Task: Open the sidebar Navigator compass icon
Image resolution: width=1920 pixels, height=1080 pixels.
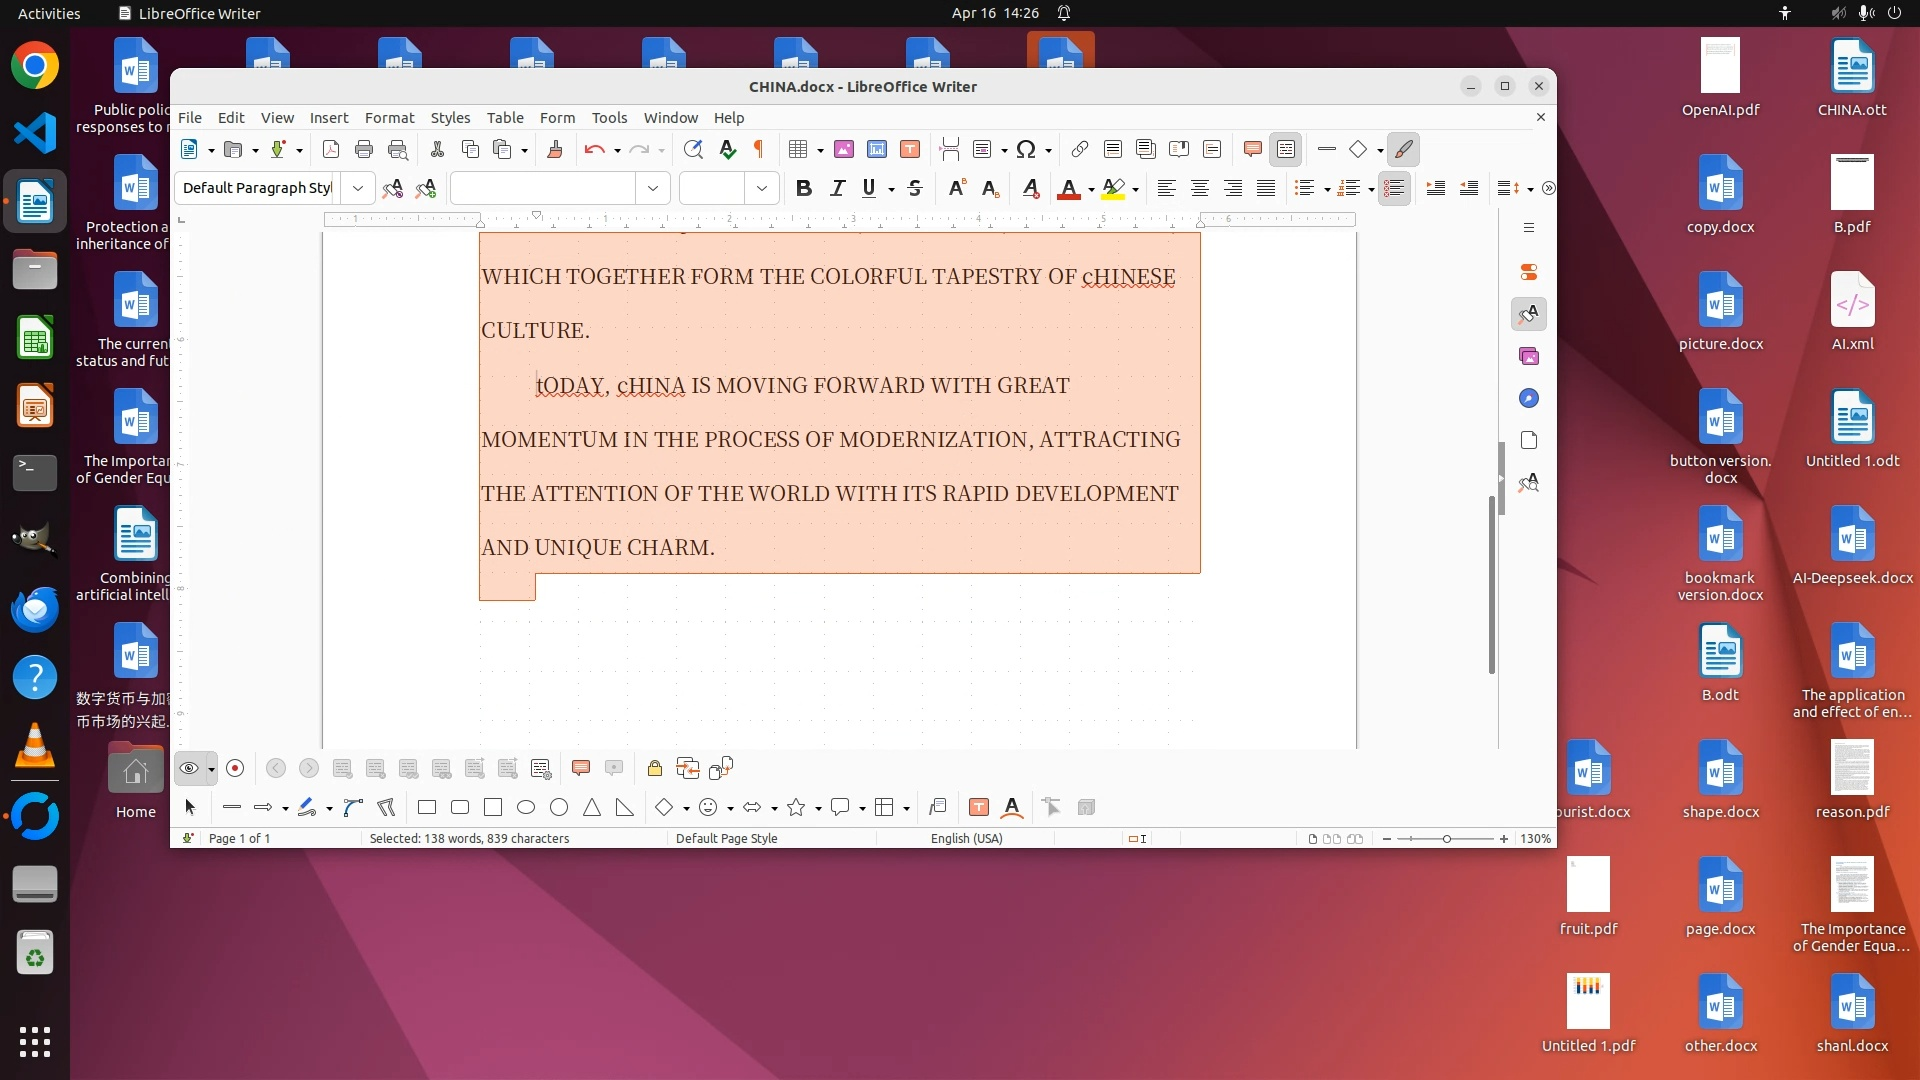Action: 1528,399
